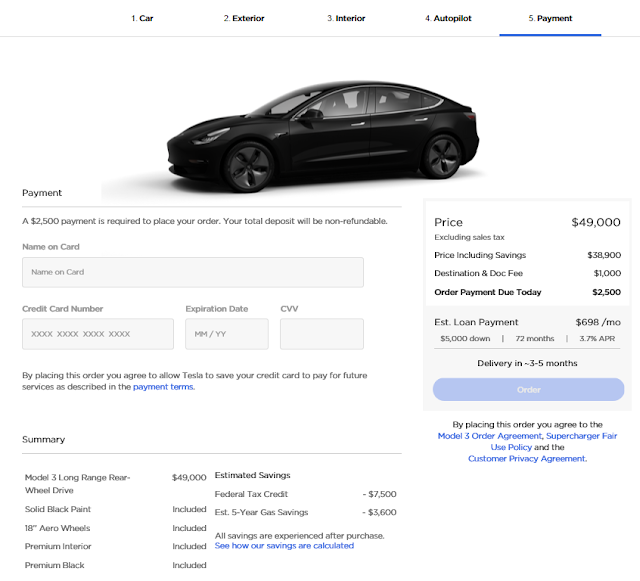Screen dimensions: 640x581
Task: Go to the 1. Car step tab
Action: [x=142, y=18]
